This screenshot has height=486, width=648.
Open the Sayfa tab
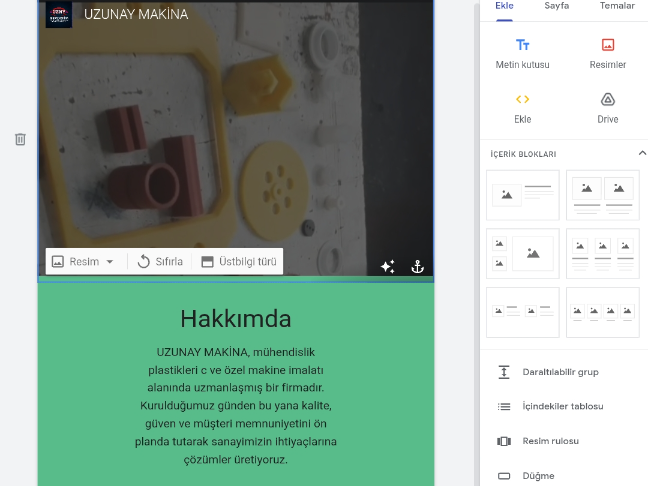click(556, 6)
